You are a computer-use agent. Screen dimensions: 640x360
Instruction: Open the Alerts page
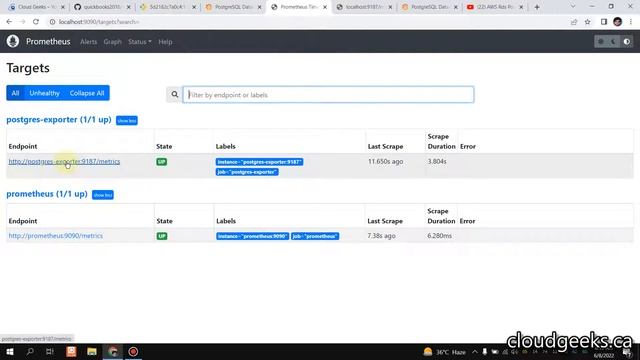pos(88,42)
